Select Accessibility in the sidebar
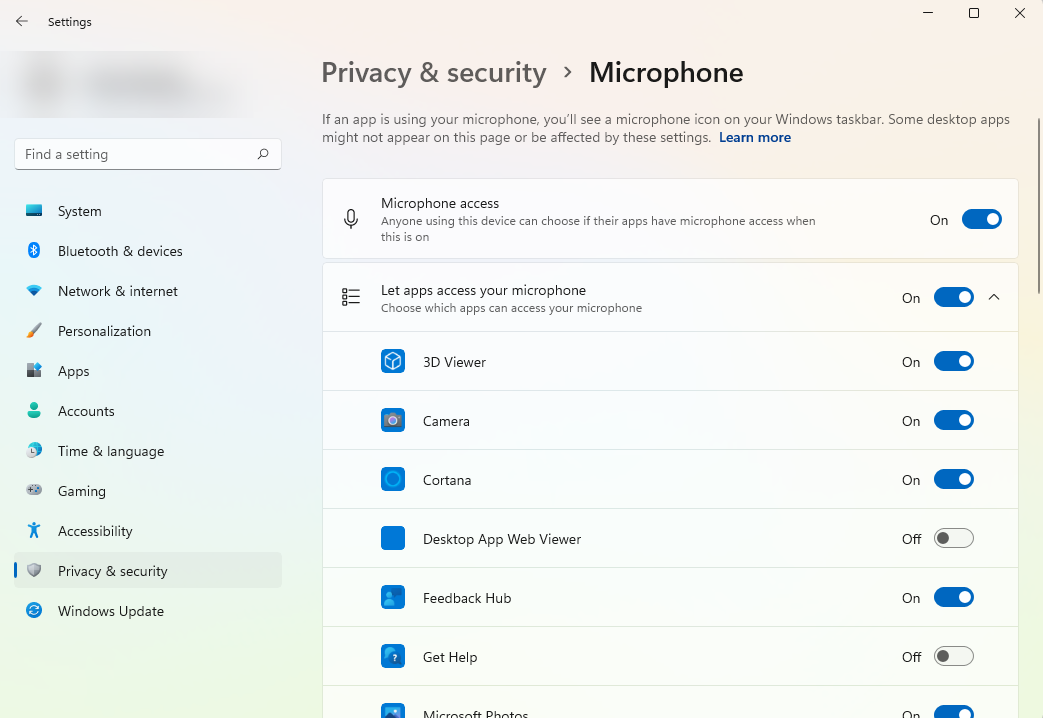This screenshot has width=1043, height=718. 95,531
